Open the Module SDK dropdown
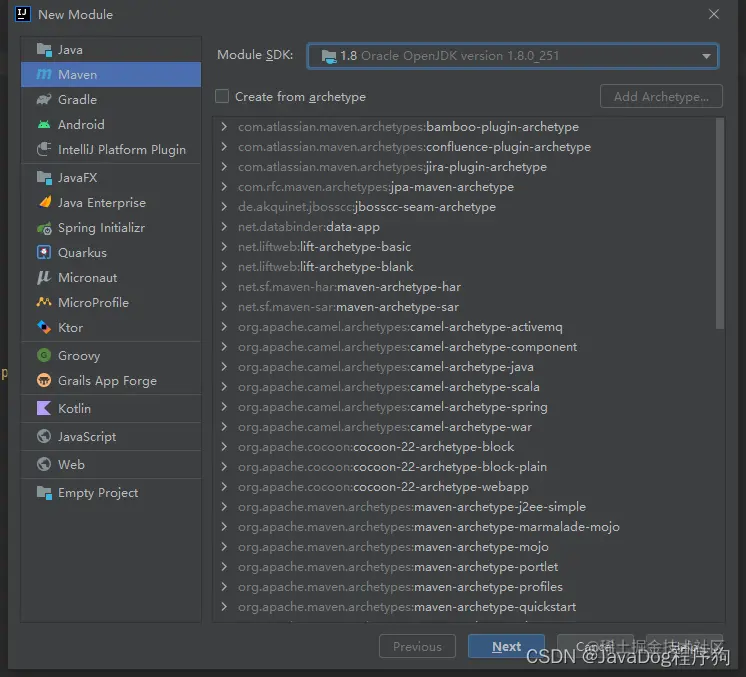This screenshot has width=746, height=677. click(x=512, y=56)
